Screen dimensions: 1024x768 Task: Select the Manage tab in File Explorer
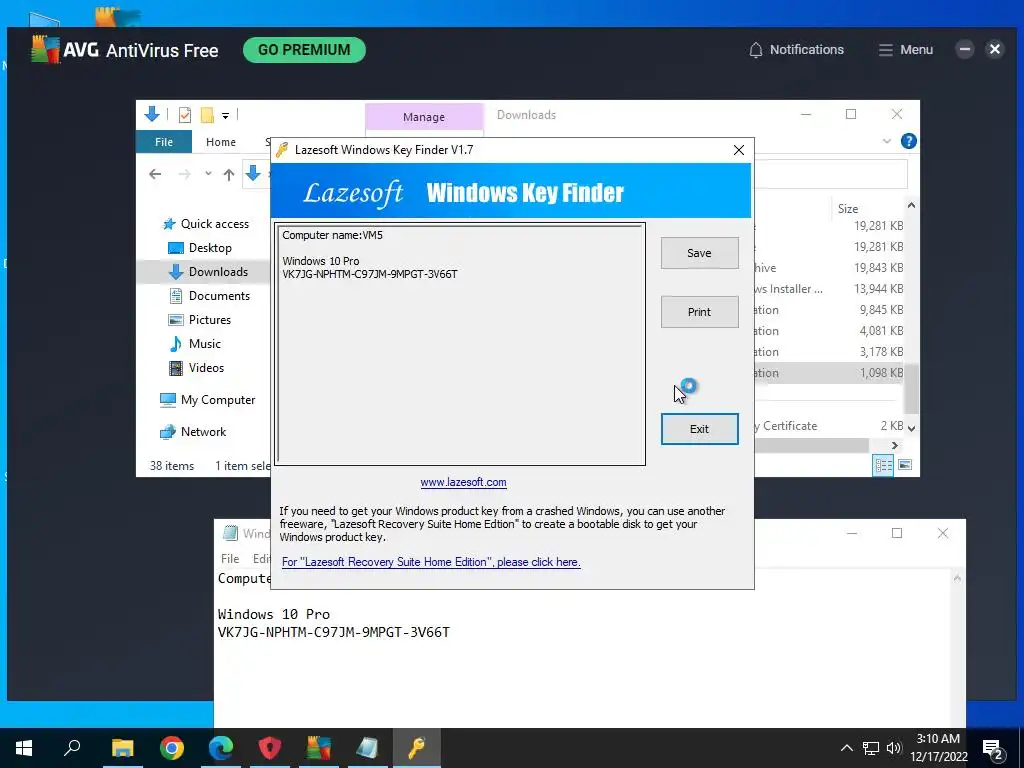424,117
